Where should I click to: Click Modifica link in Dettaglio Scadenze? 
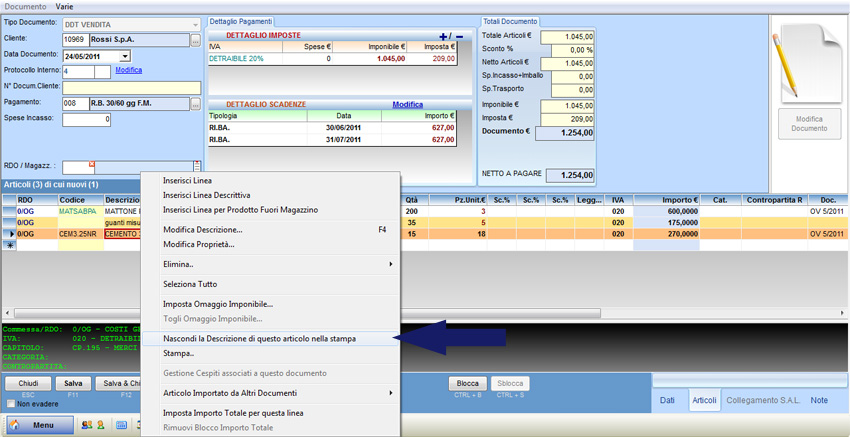[407, 104]
